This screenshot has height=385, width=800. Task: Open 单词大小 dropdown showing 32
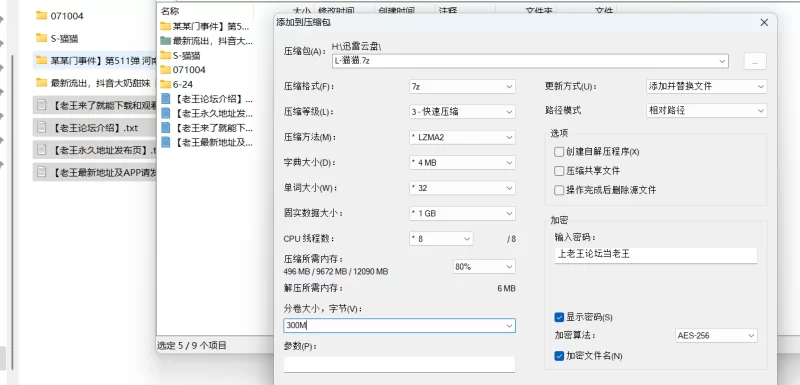tap(462, 188)
